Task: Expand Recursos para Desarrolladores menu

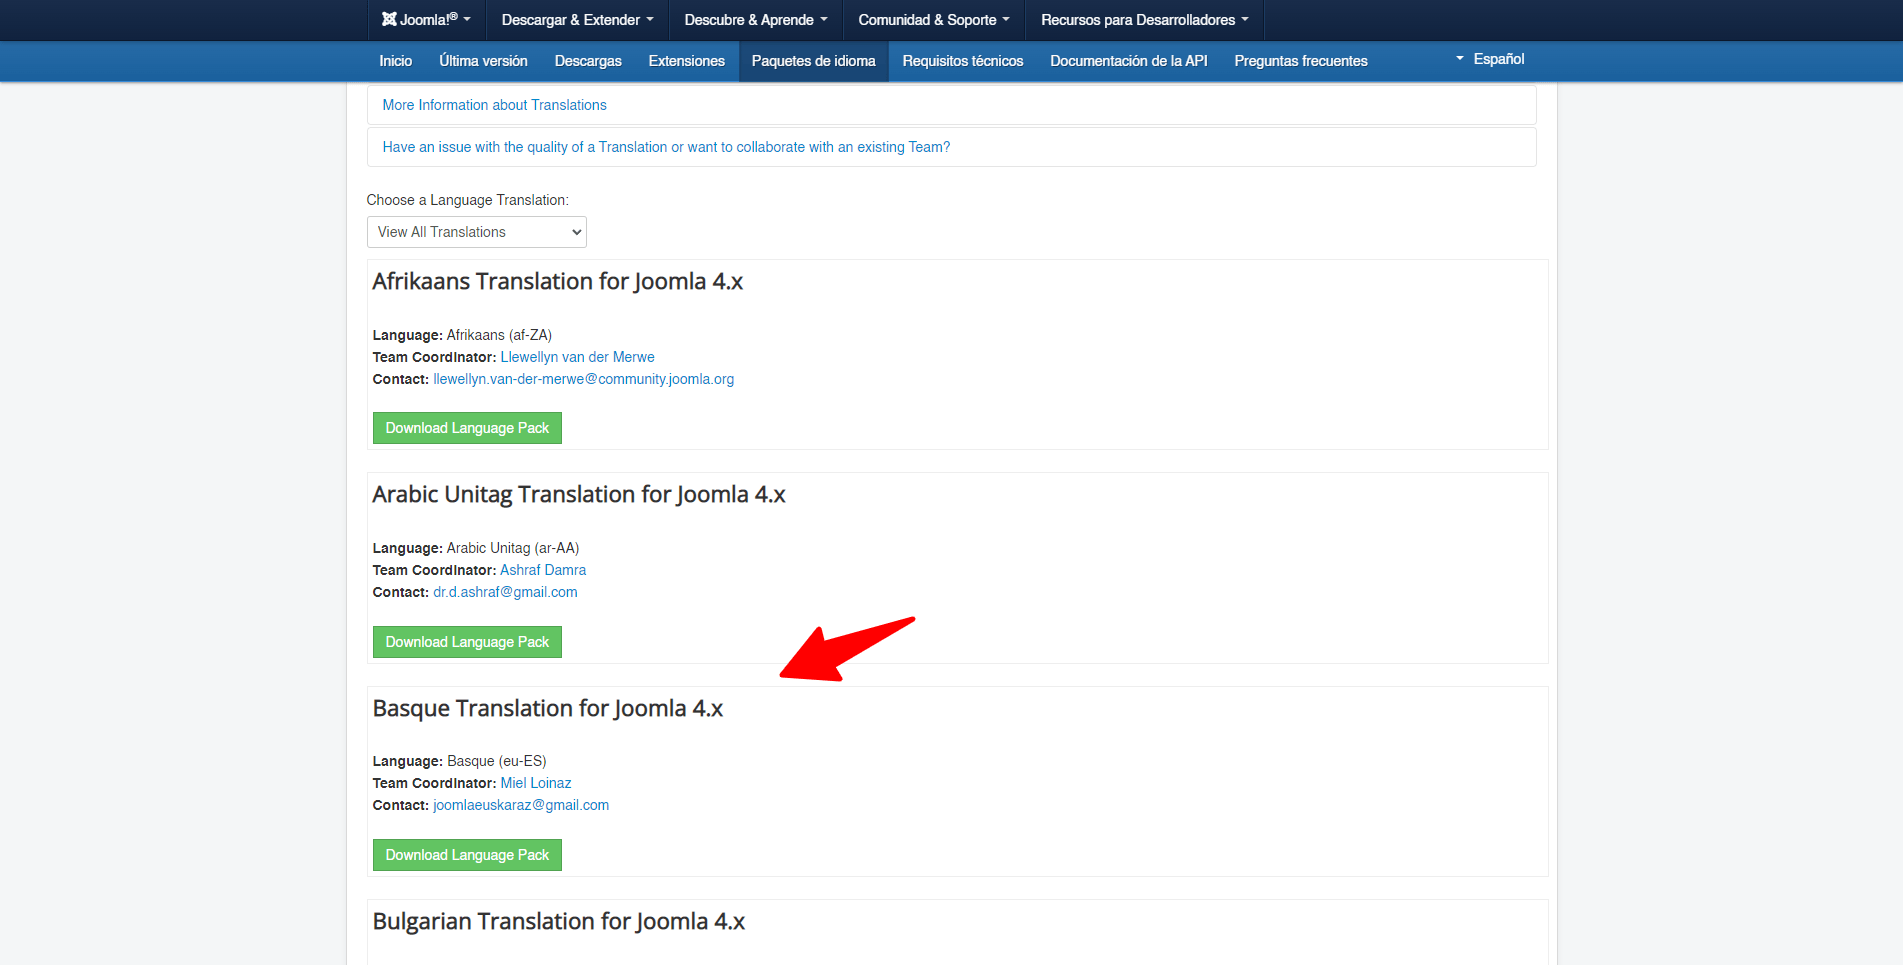Action: click(1145, 20)
